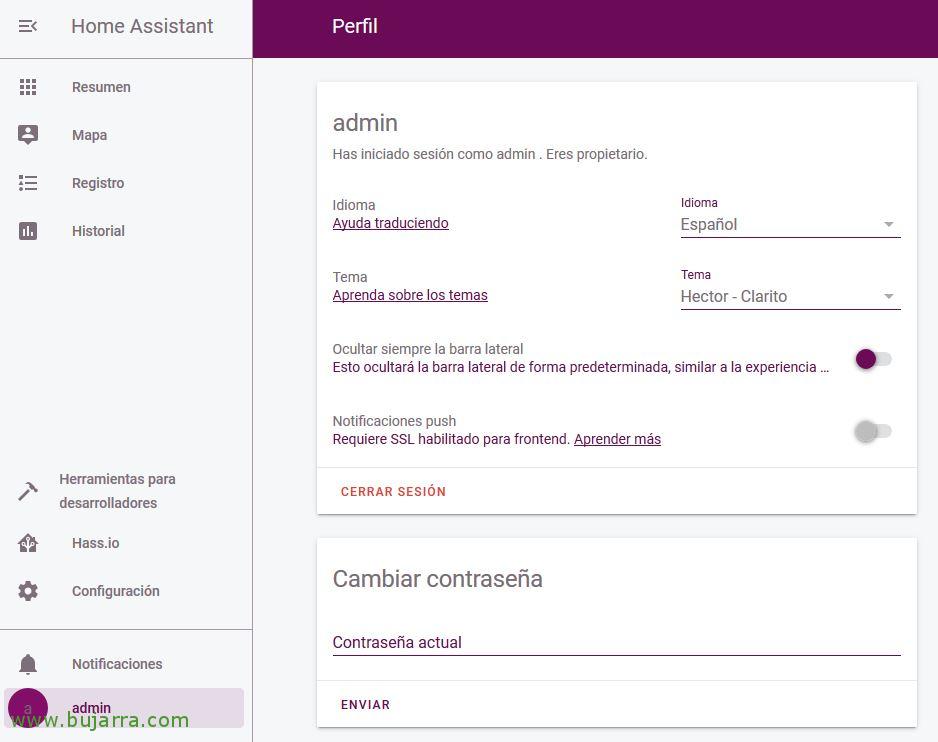
Task: Toggle the Notificaciones push switch
Action: tap(872, 431)
